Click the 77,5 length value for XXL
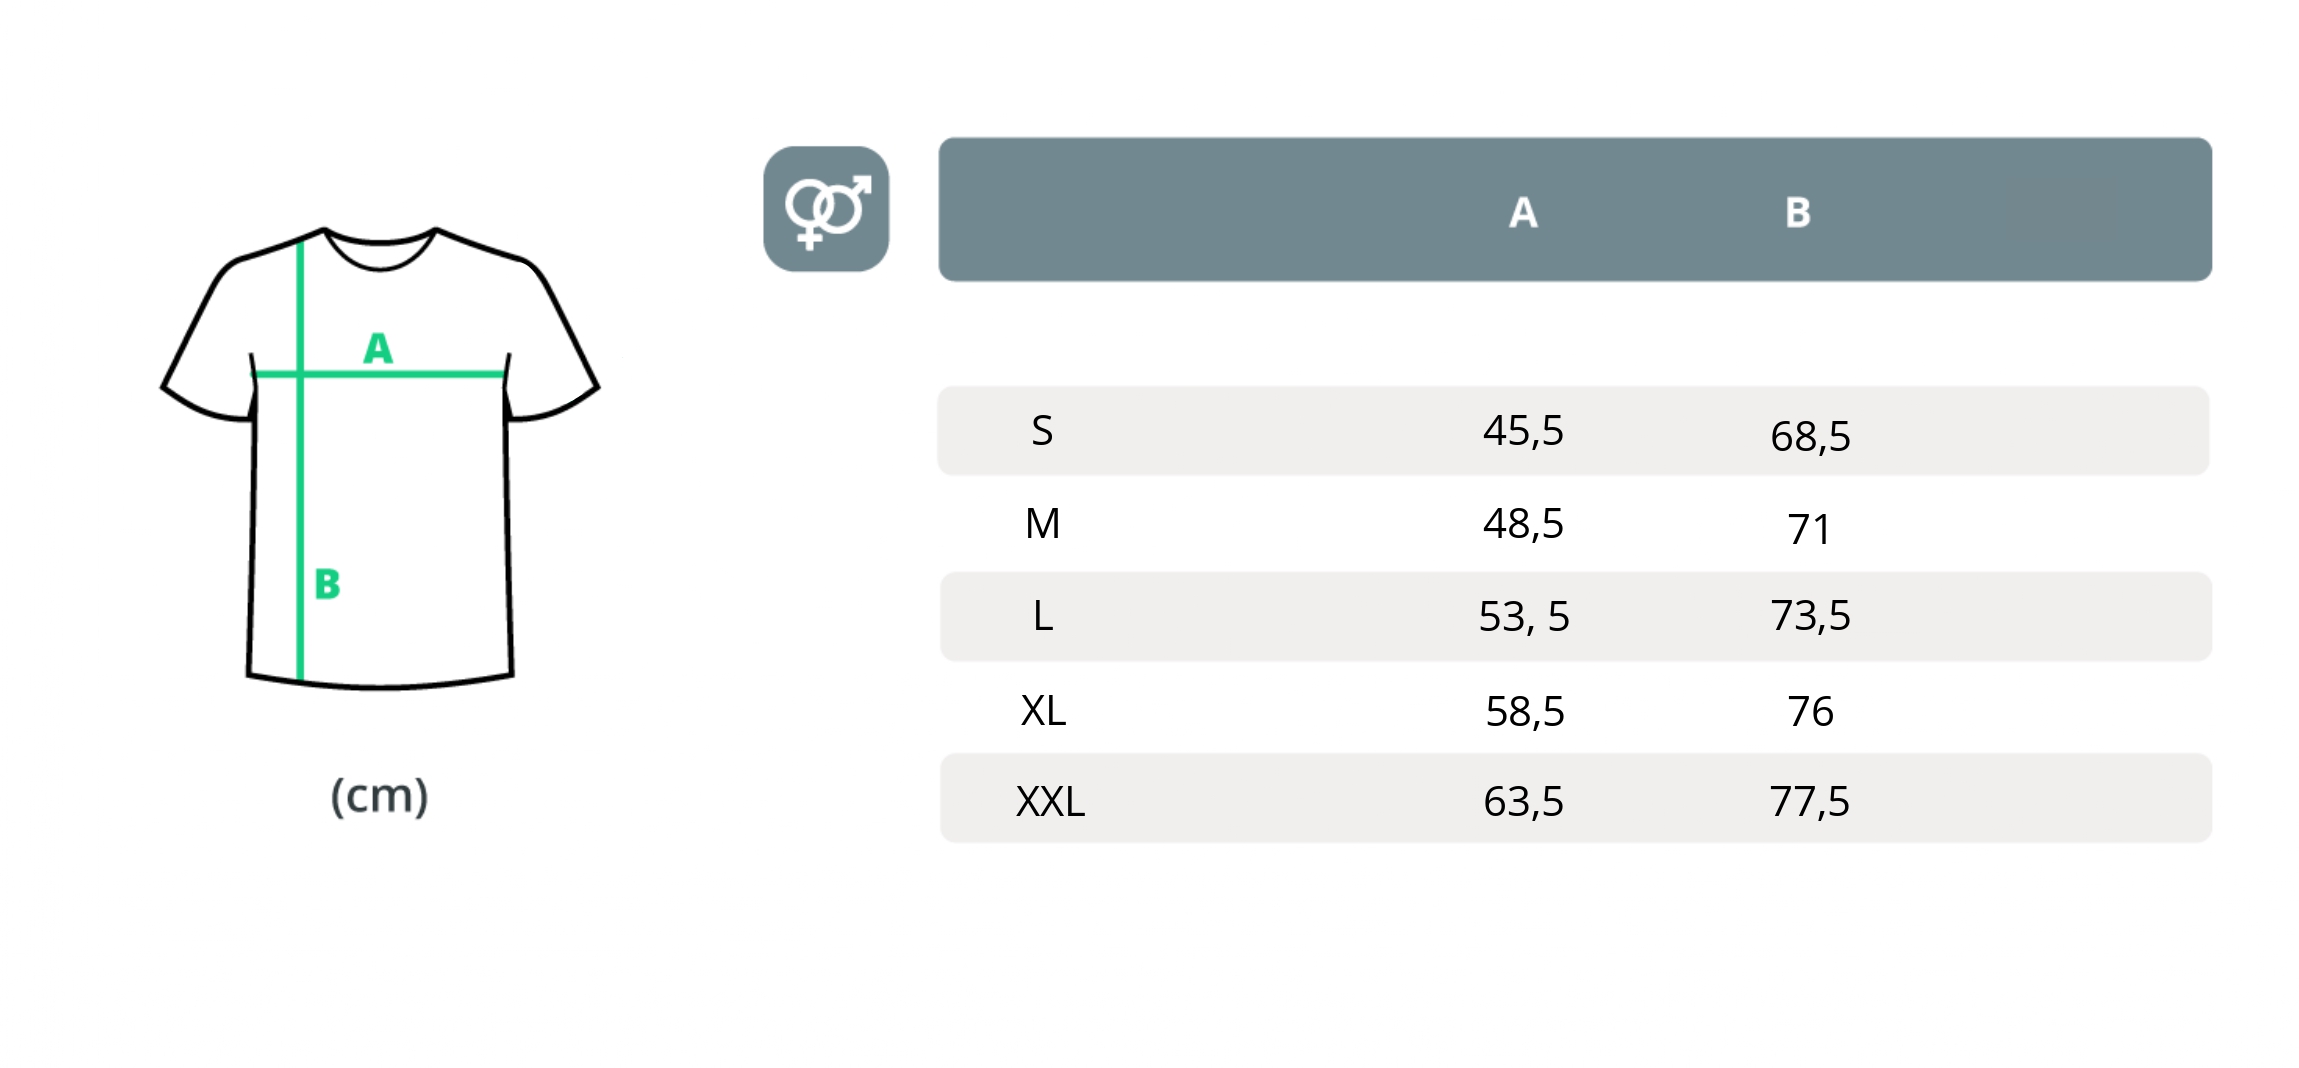 coord(1809,802)
